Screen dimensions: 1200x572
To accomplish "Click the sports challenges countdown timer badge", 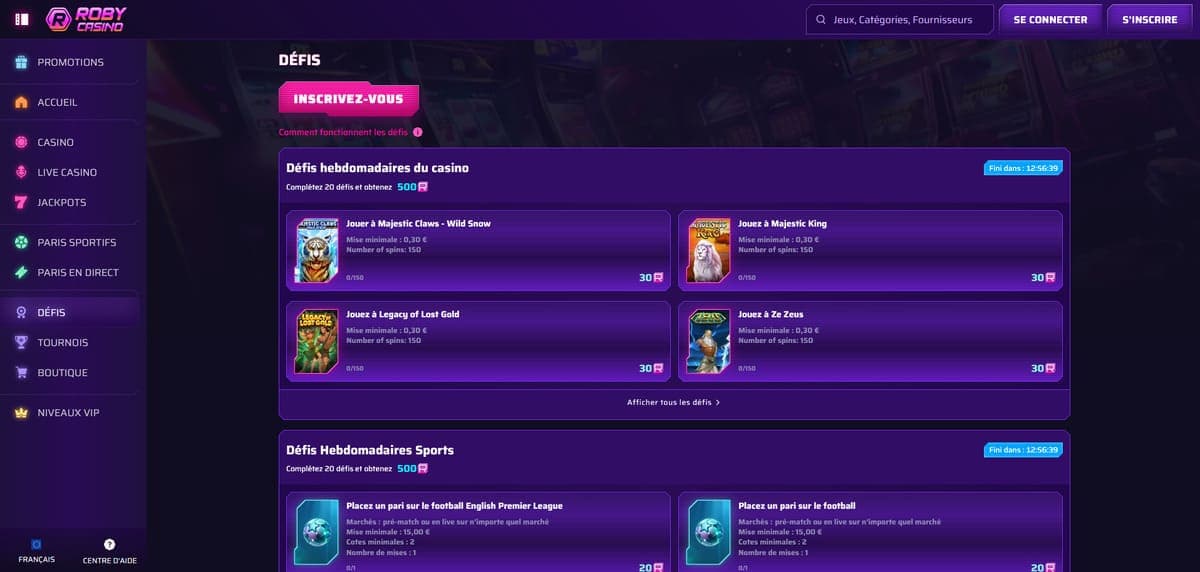I will point(1023,450).
